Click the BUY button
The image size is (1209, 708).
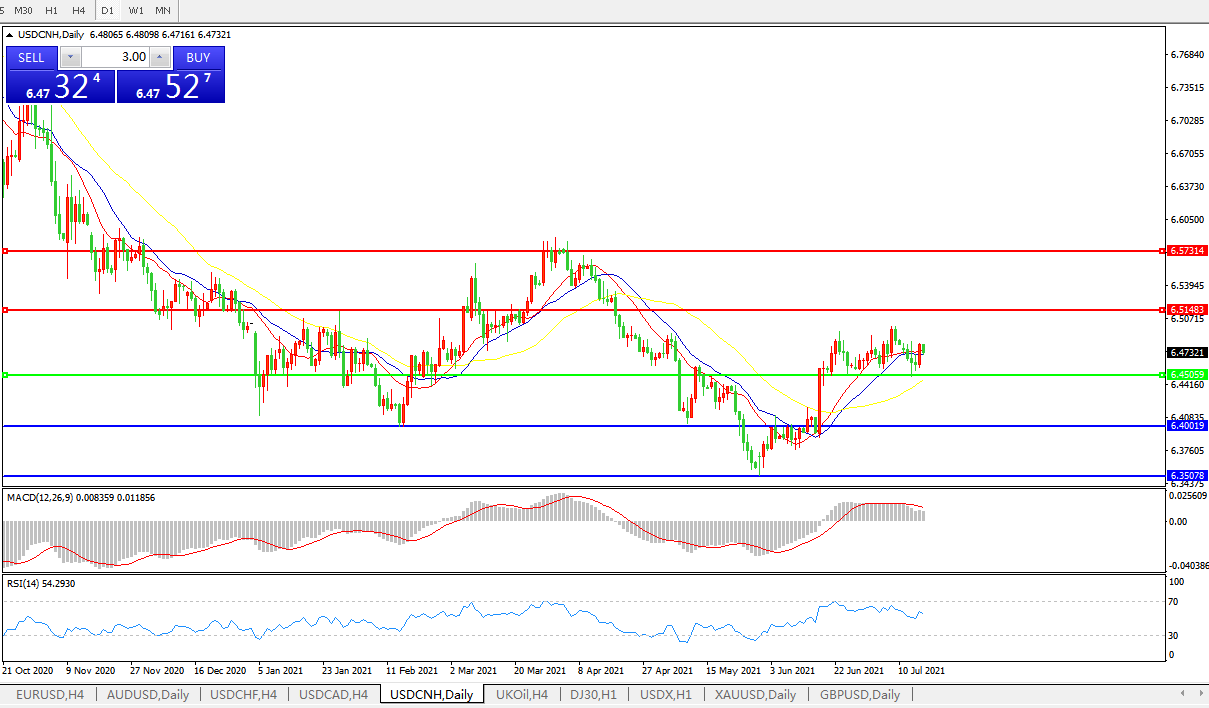pos(198,57)
